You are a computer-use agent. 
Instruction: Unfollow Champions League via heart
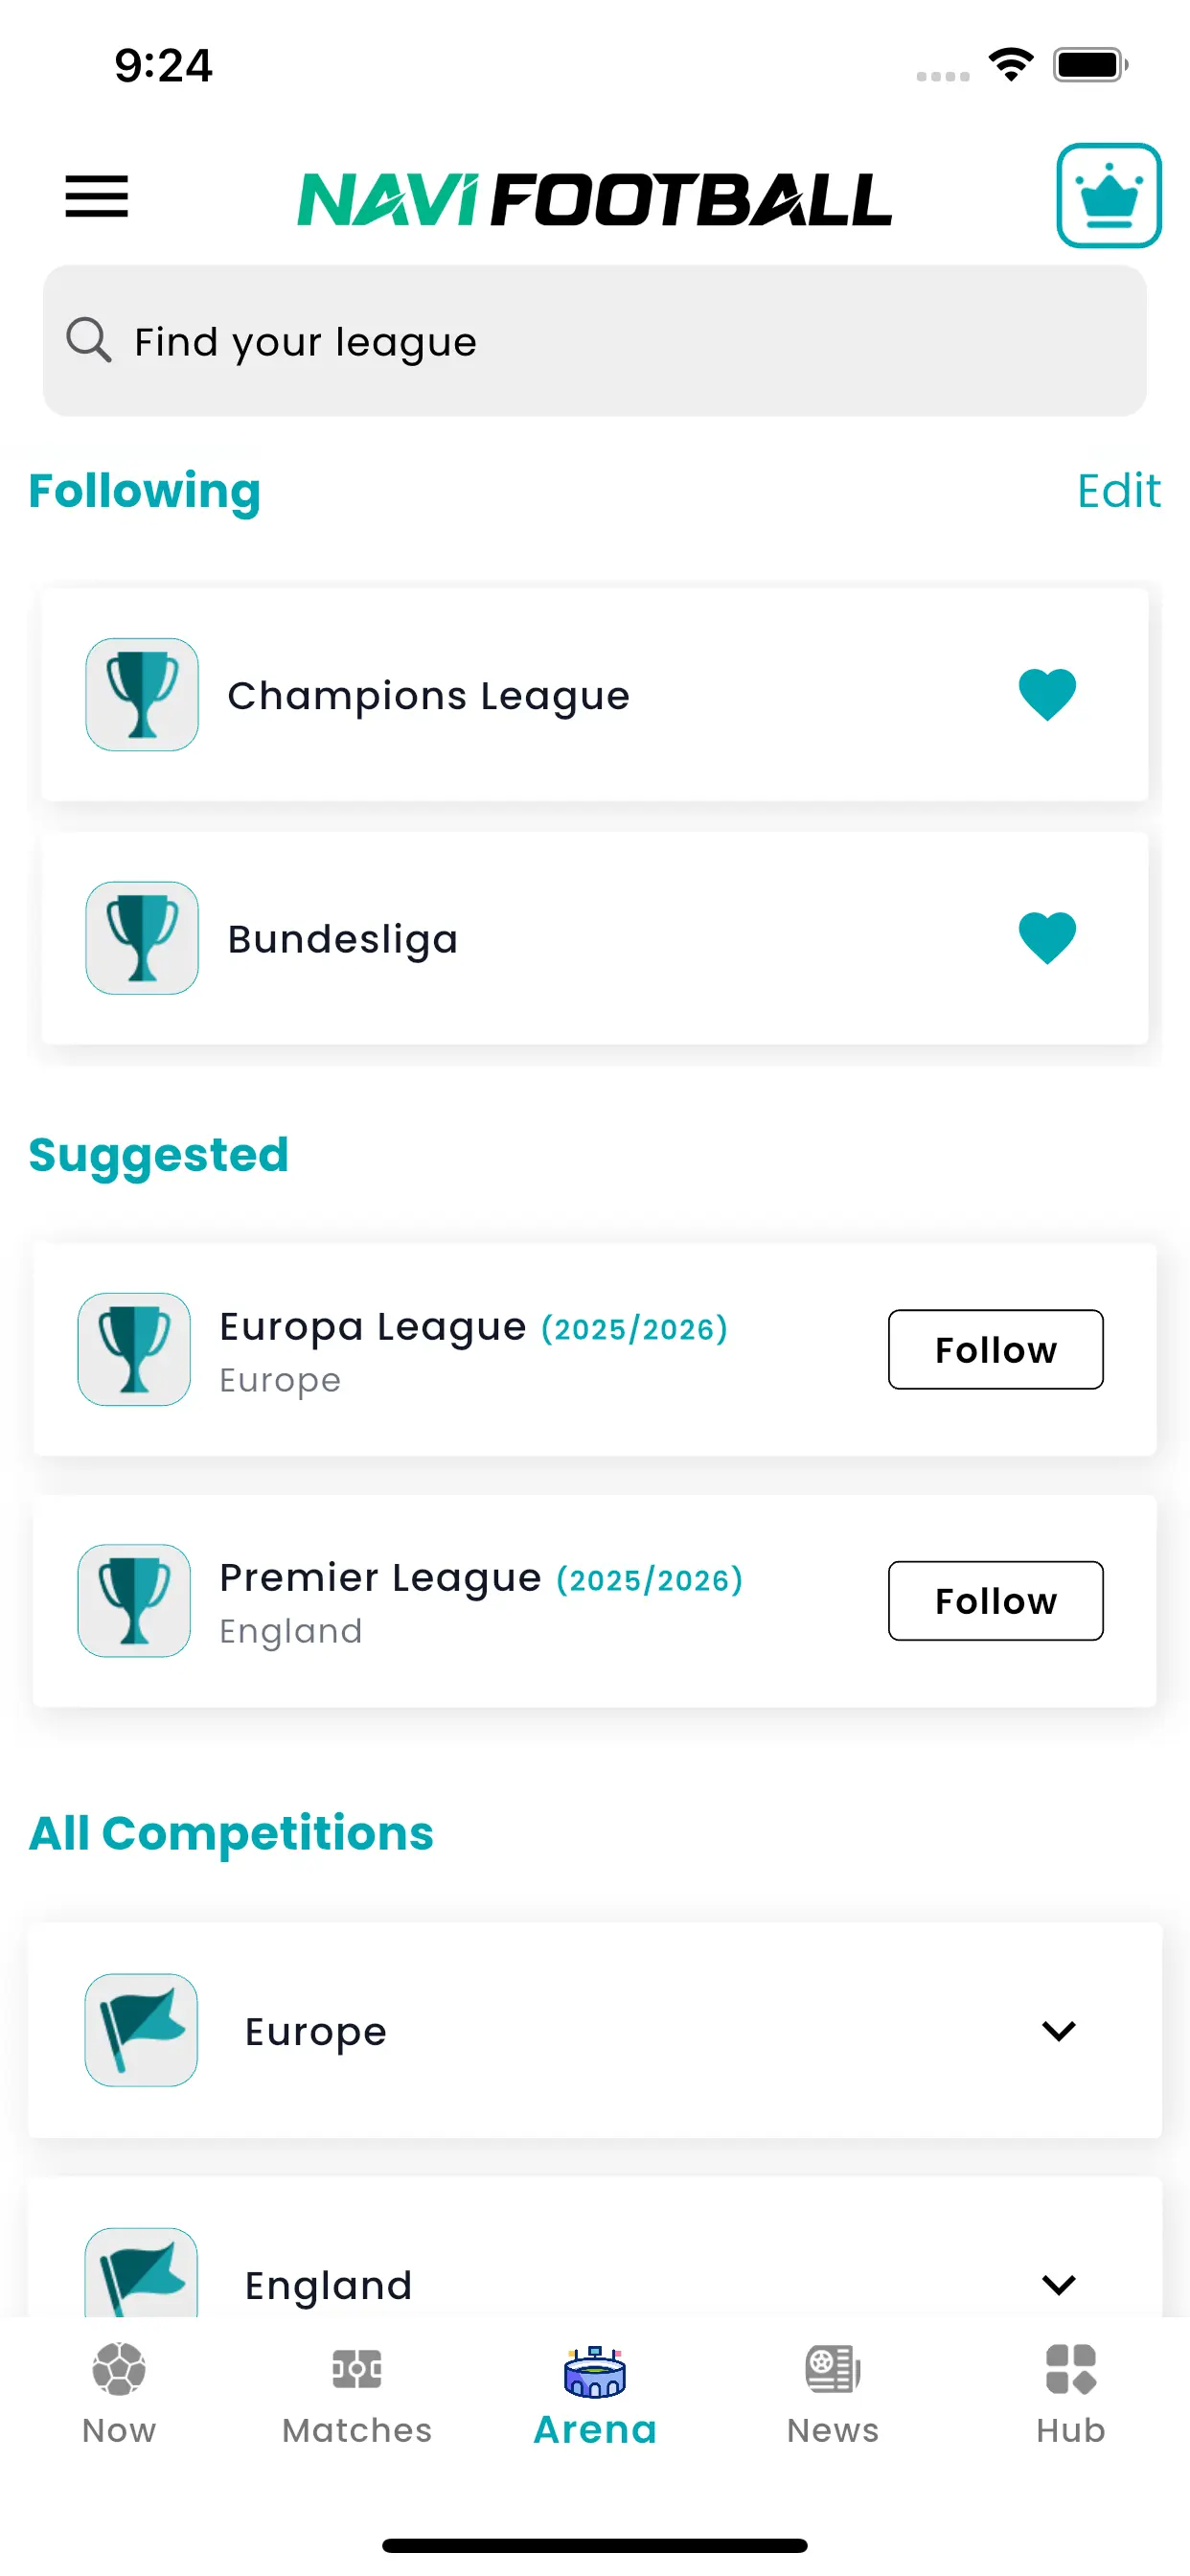(1047, 694)
